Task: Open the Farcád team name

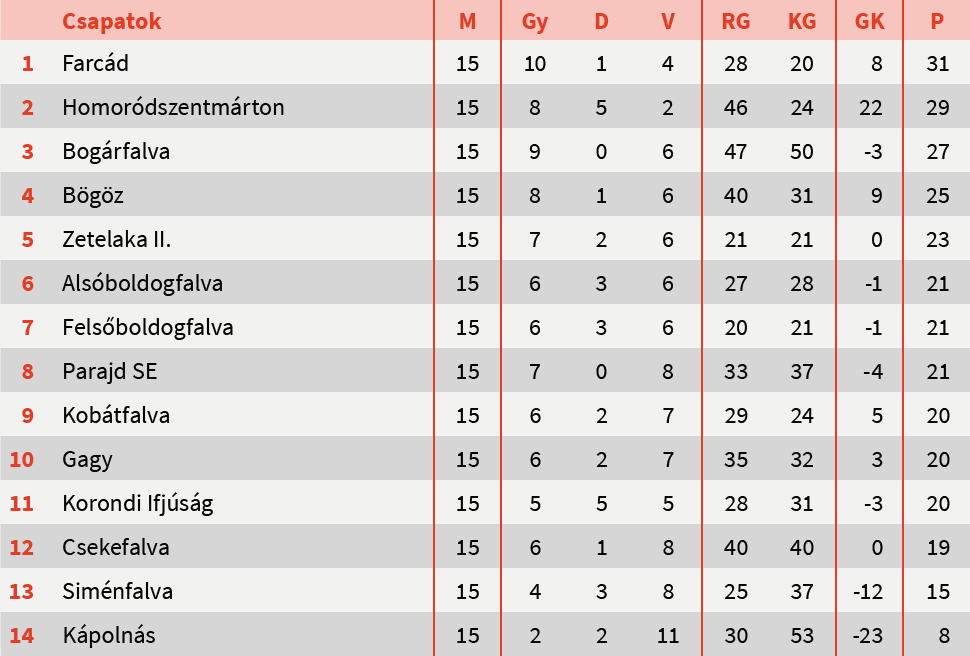Action: point(95,64)
